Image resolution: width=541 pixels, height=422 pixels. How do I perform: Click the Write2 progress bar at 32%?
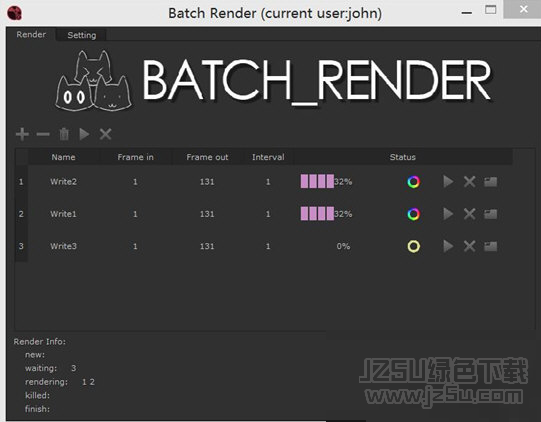326,181
